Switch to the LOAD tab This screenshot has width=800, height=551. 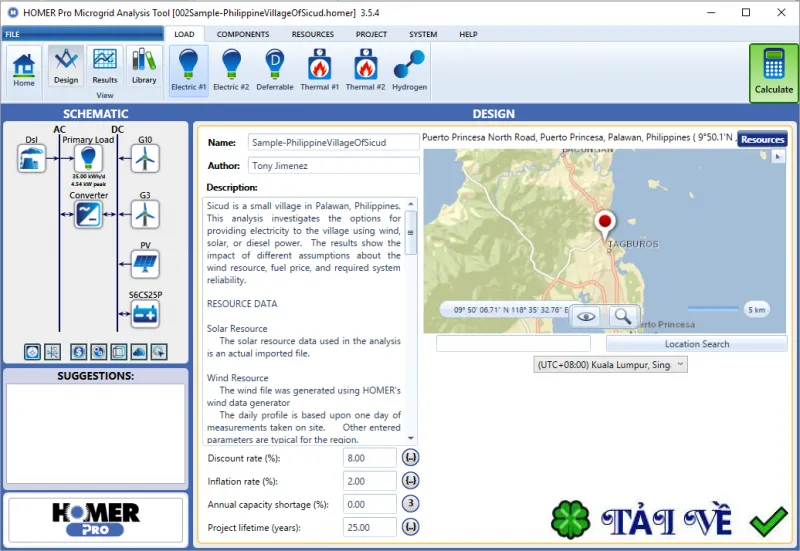click(184, 34)
